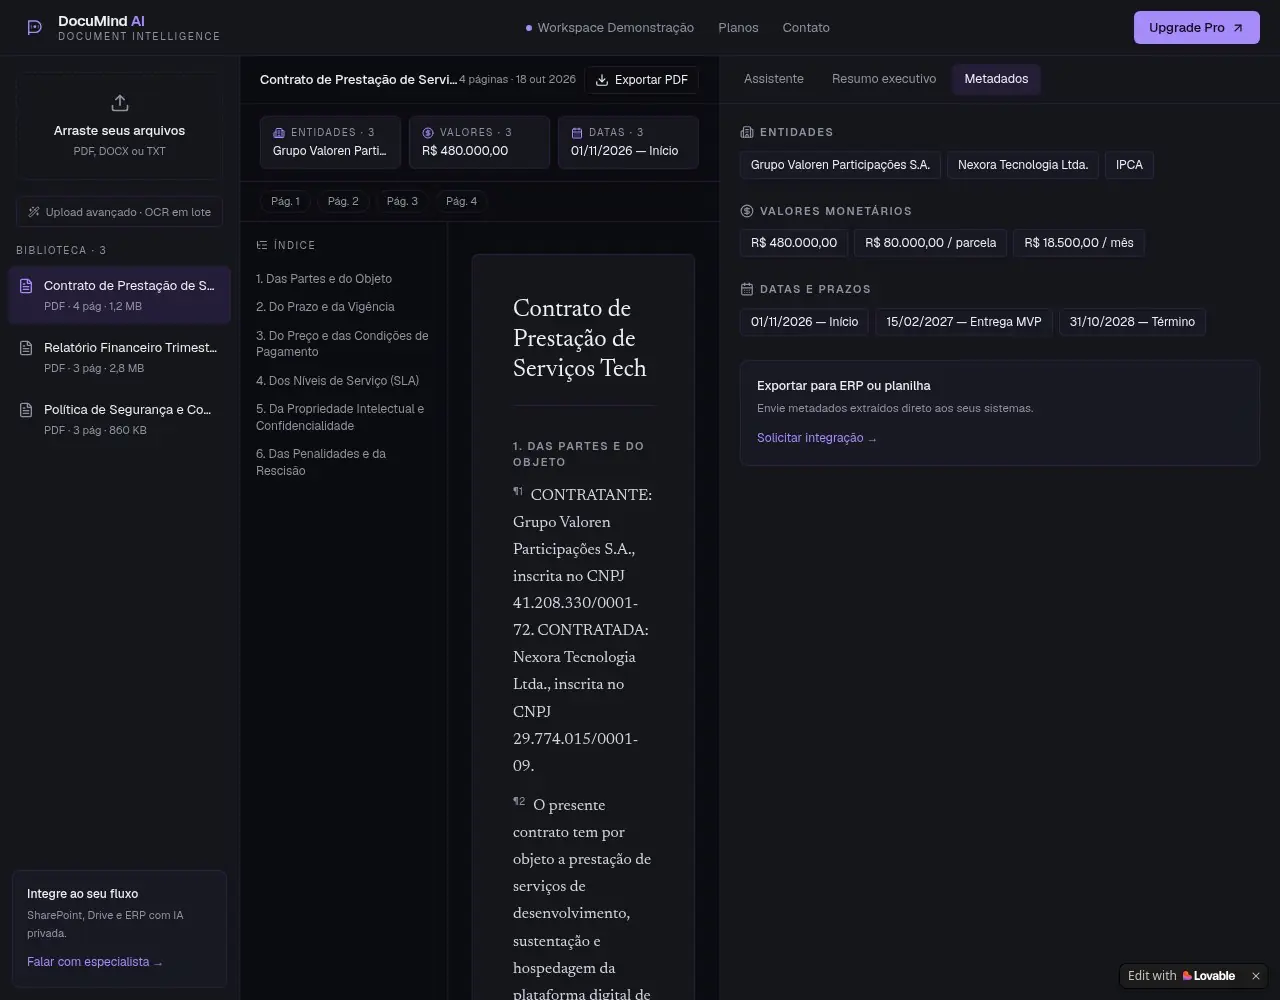Viewport: 1280px width, 1000px height.
Task: Click the download icon in Exportar PDF
Action: (602, 80)
